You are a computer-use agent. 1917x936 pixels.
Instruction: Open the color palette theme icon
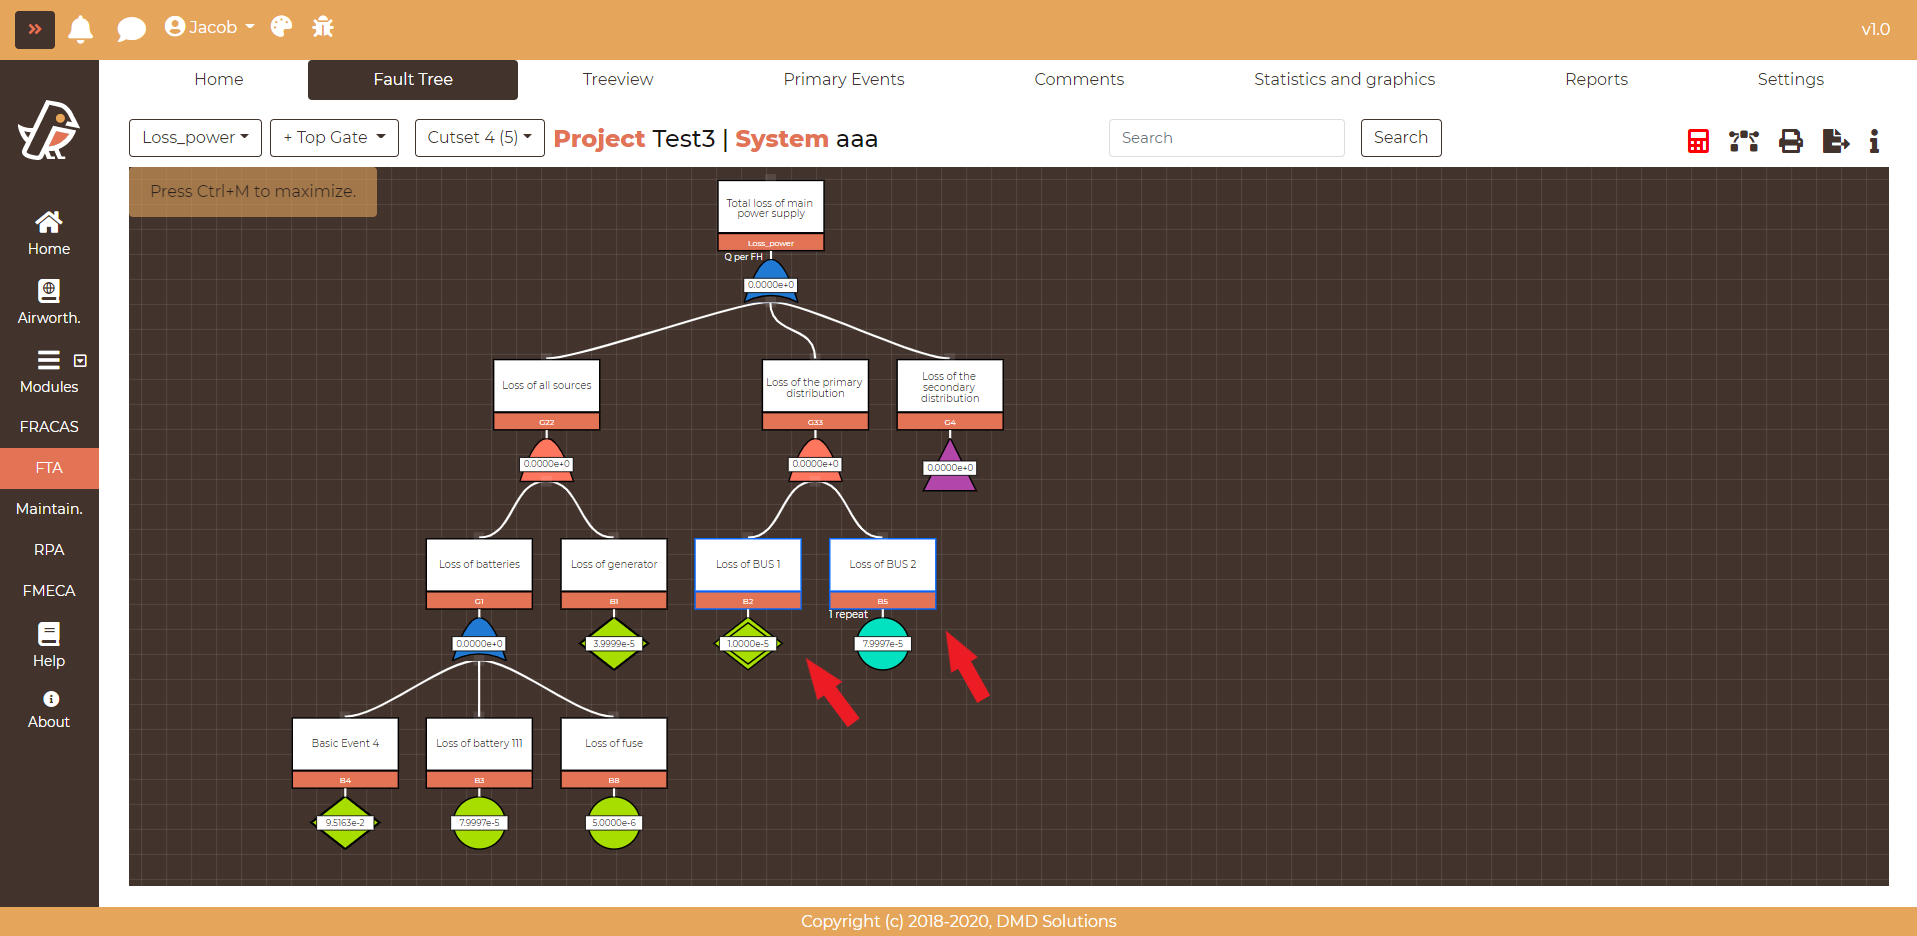point(281,27)
